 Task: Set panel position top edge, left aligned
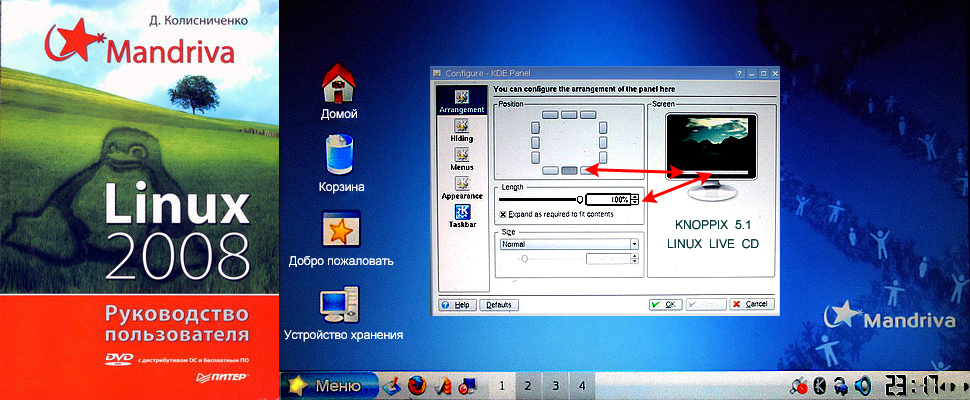(550, 115)
